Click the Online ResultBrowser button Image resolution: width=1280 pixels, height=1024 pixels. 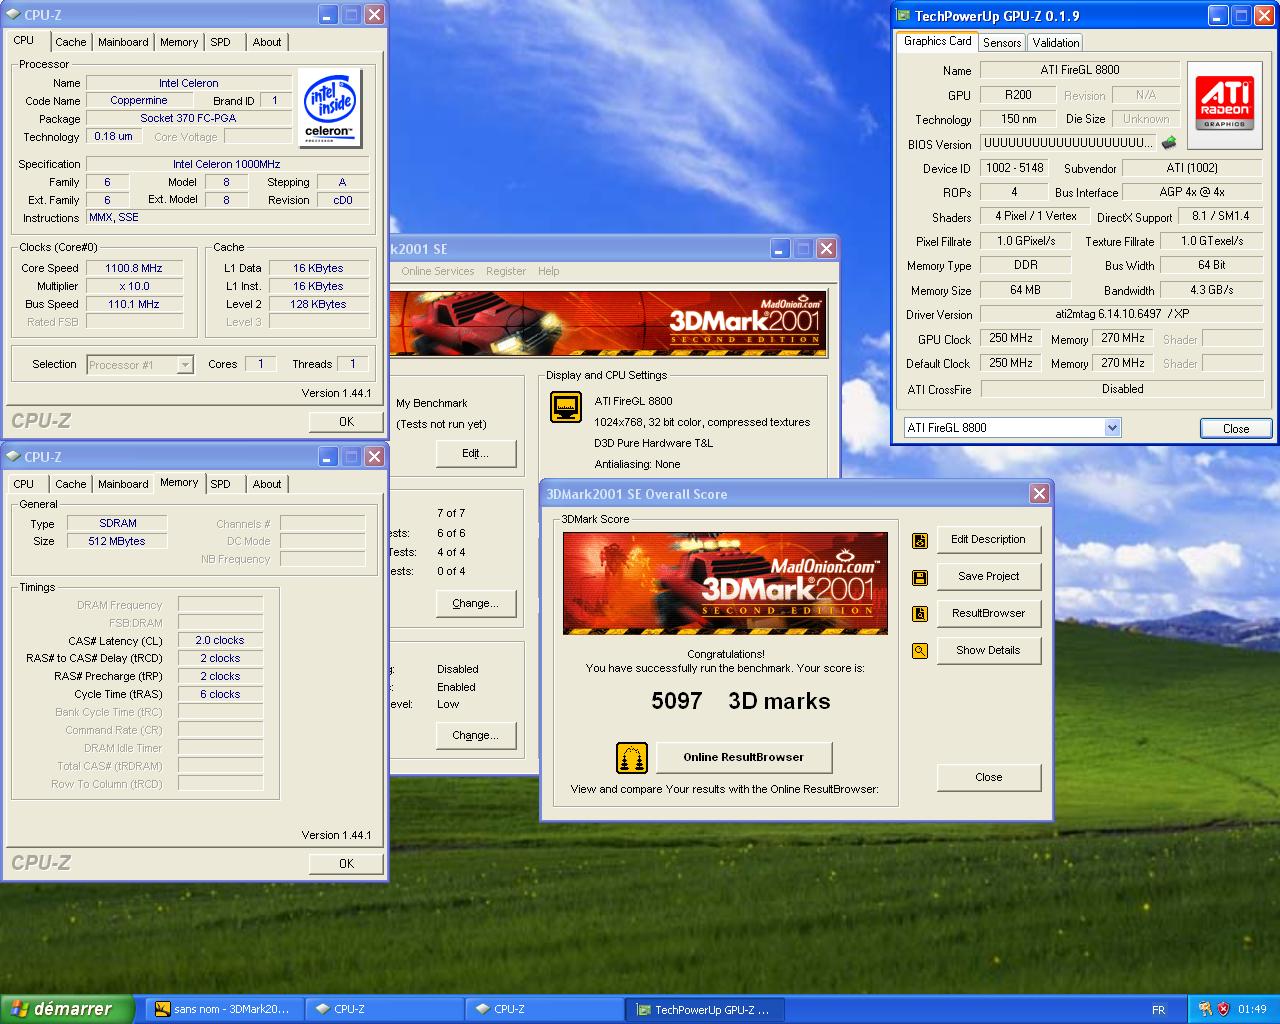tap(743, 758)
